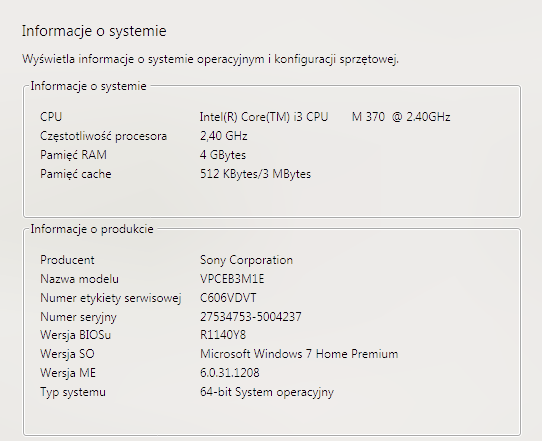The image size is (542, 441).
Task: Select the 64-bit System operacyjny value
Action: [267, 392]
